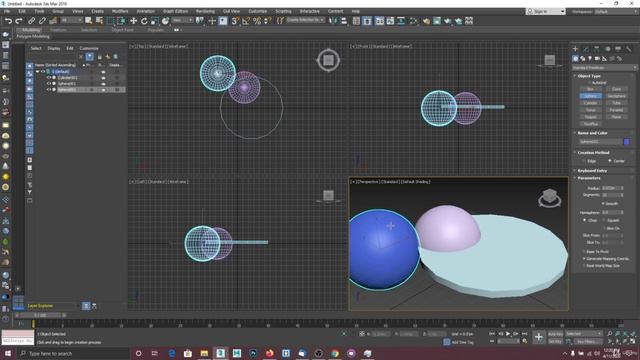The height and width of the screenshot is (360, 640).
Task: Select the Lights category icon in Create panel
Action: tap(590, 59)
